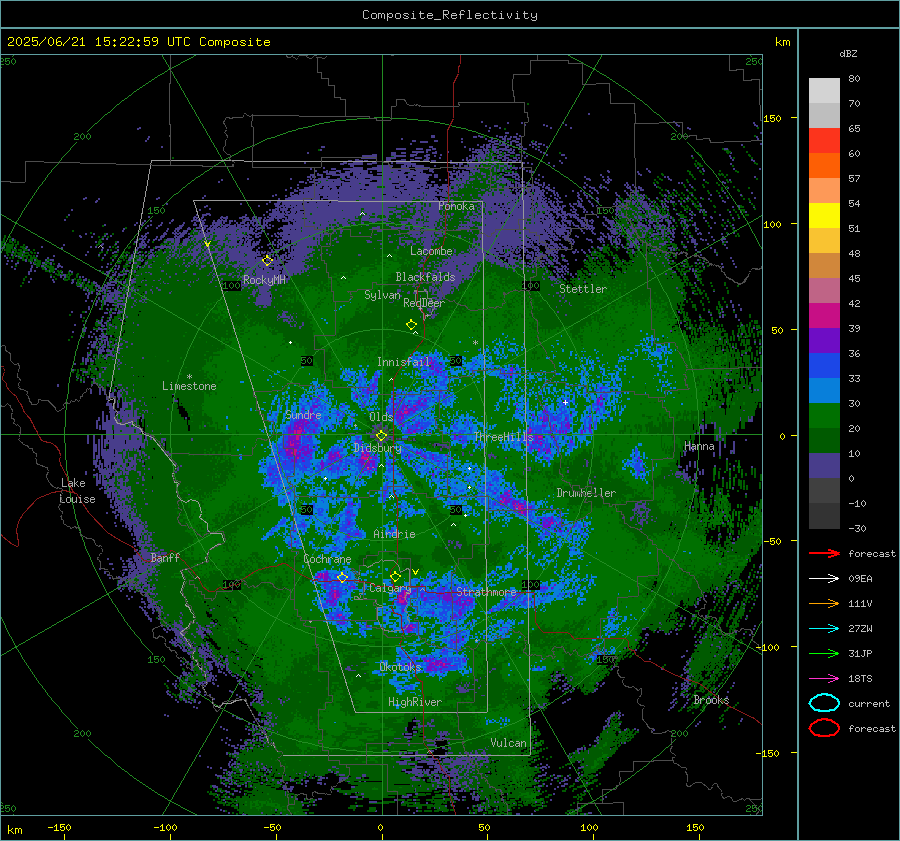Screen dimensions: 900x841
Task: Click the RedDeer city label
Action: pos(424,303)
